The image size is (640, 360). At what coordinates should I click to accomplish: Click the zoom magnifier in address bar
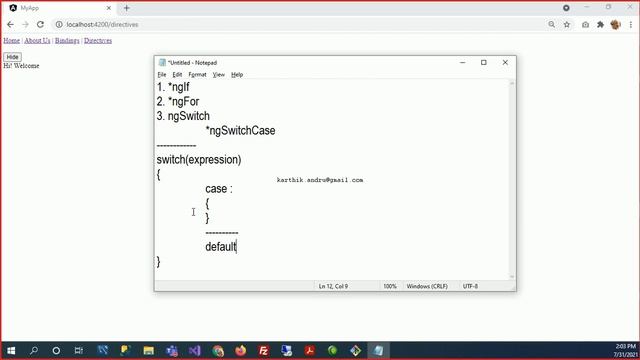click(551, 24)
